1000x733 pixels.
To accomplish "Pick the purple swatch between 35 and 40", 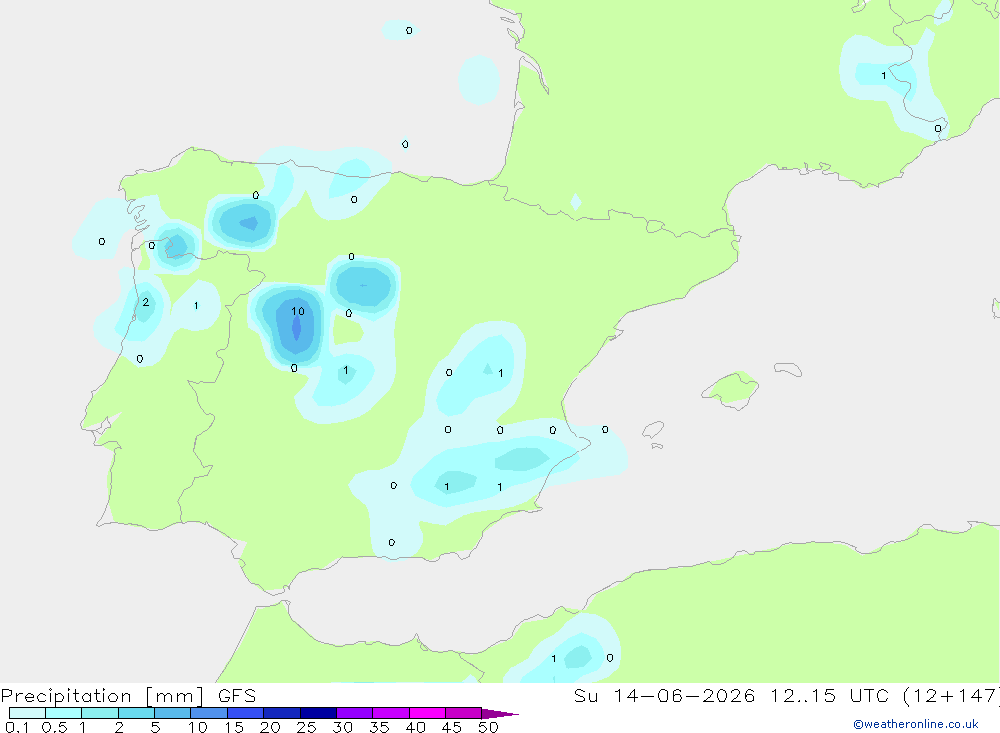I will pyautogui.click(x=390, y=713).
